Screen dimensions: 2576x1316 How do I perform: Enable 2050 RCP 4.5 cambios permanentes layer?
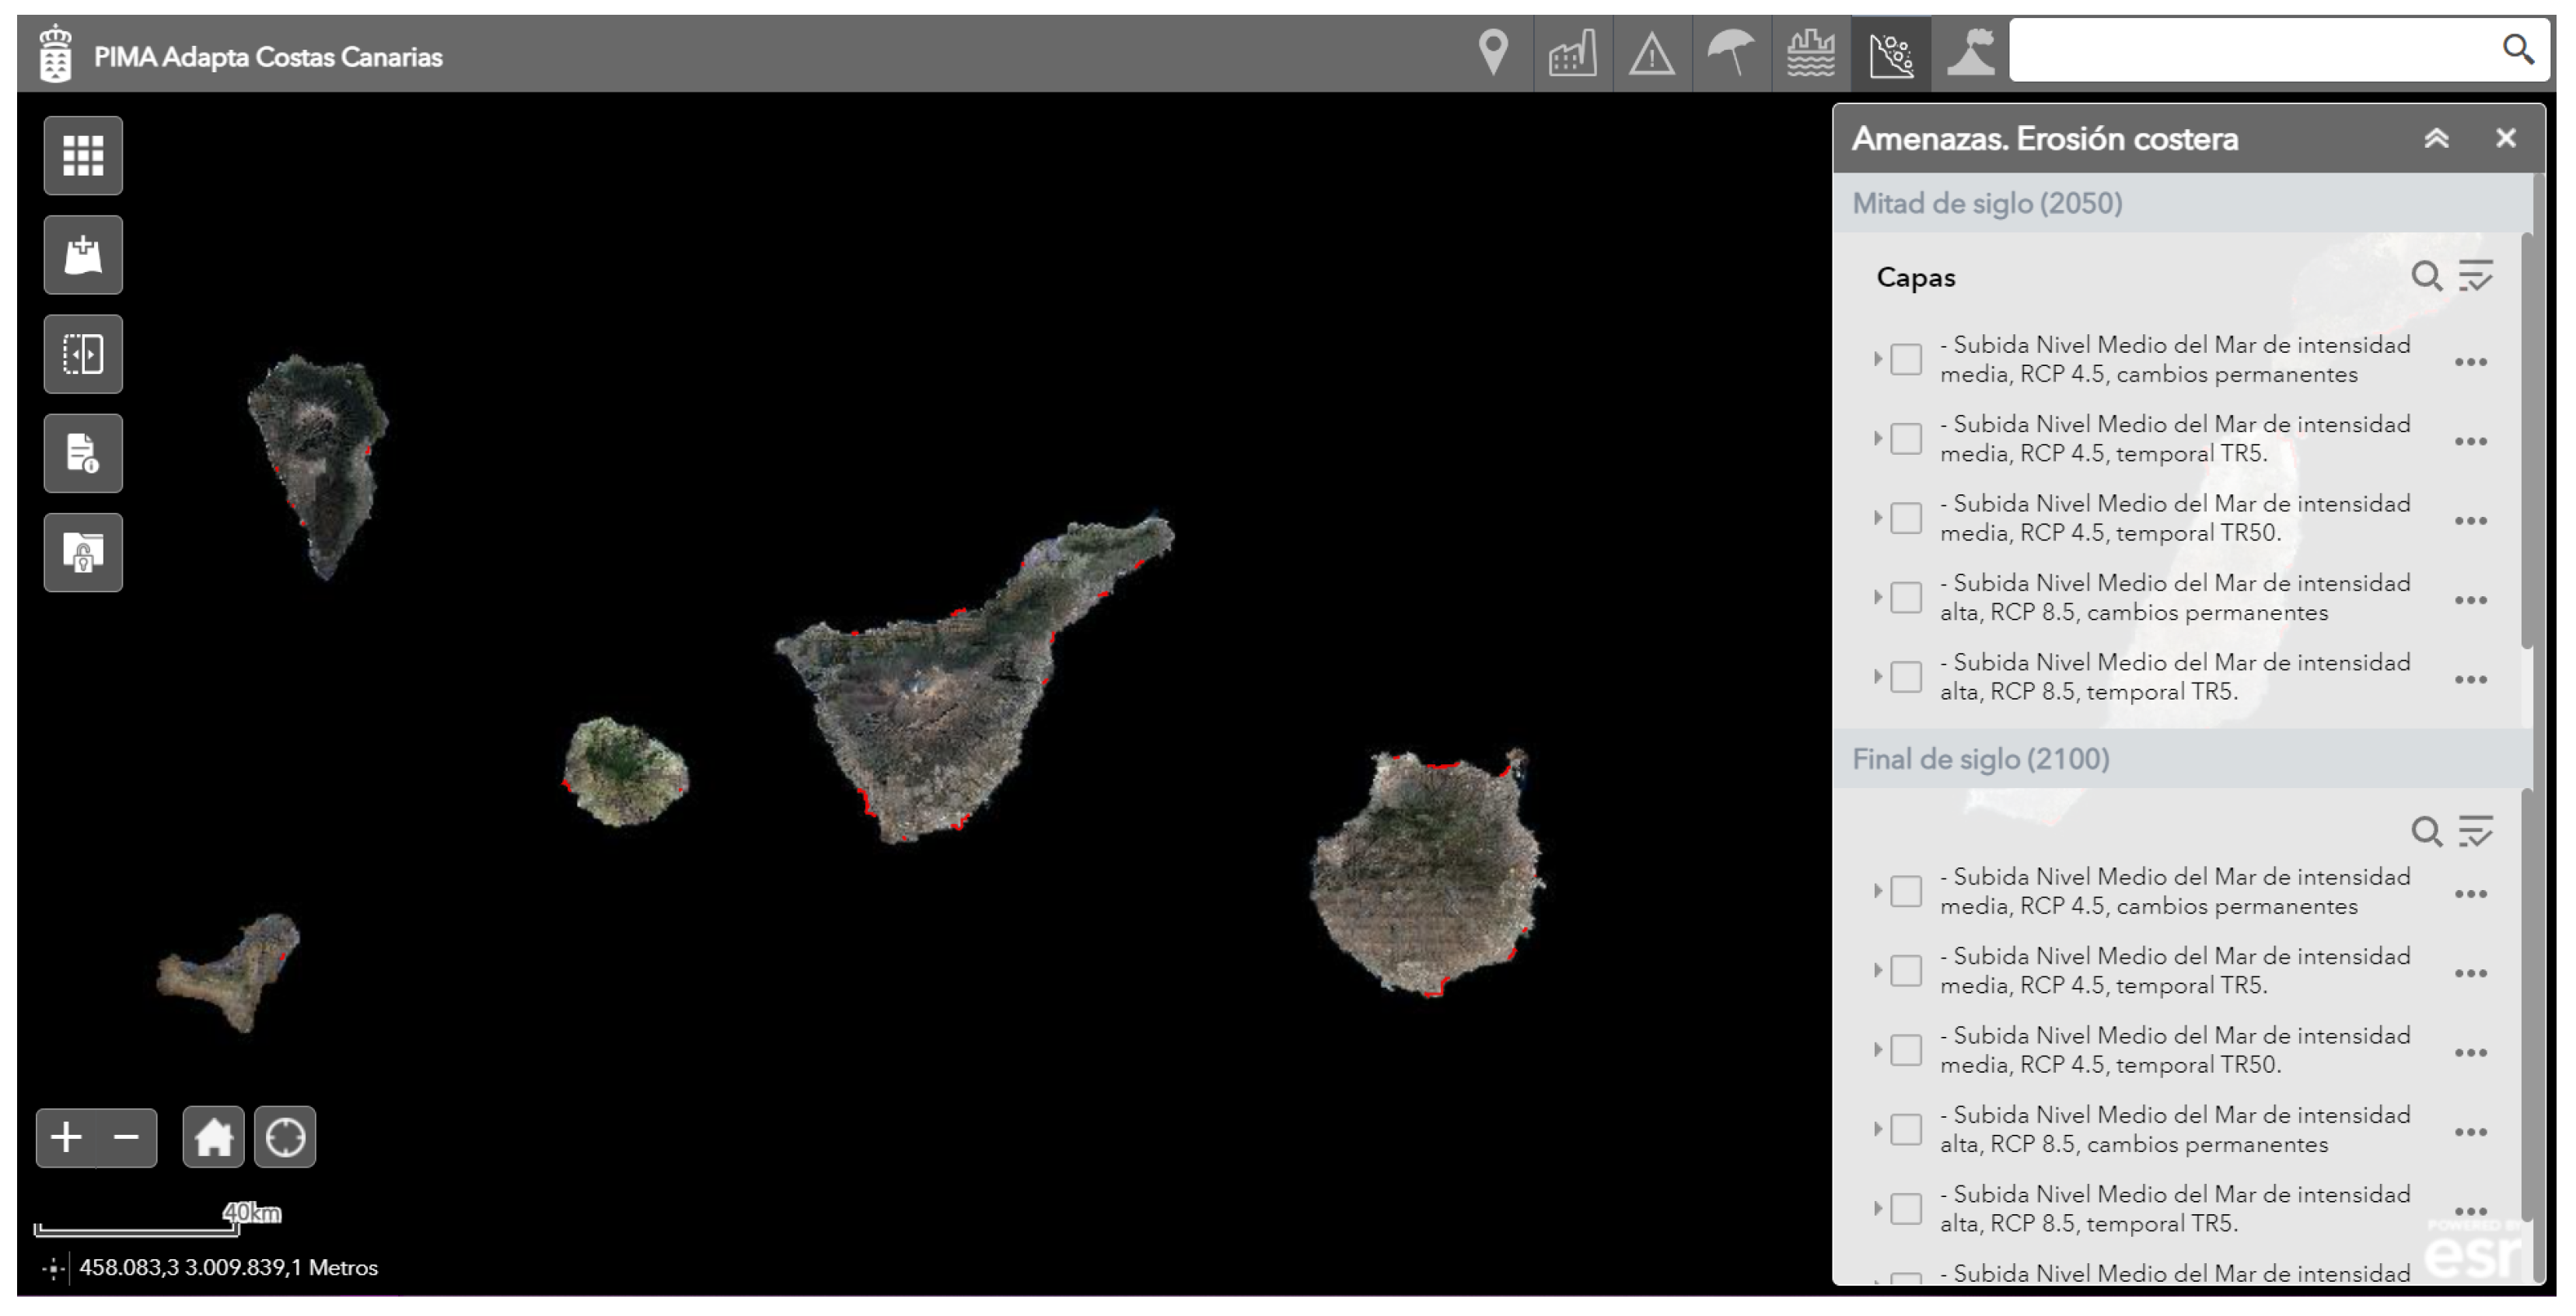[1906, 359]
